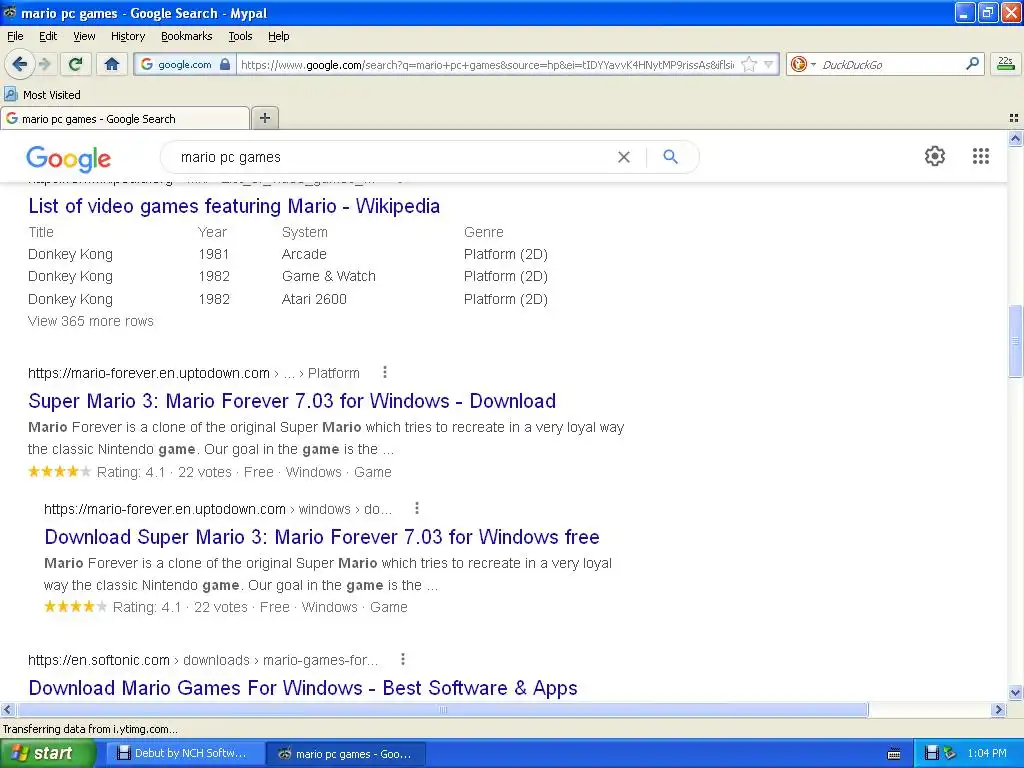Viewport: 1024px width, 768px height.
Task: Click the horizontal scrollbar thumb
Action: tap(442, 710)
